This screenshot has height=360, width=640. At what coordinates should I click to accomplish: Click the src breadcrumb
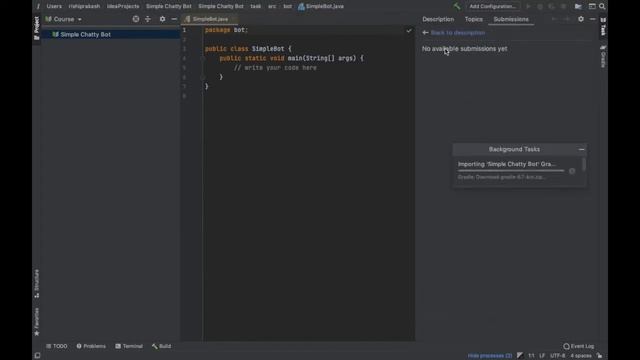pyautogui.click(x=272, y=6)
